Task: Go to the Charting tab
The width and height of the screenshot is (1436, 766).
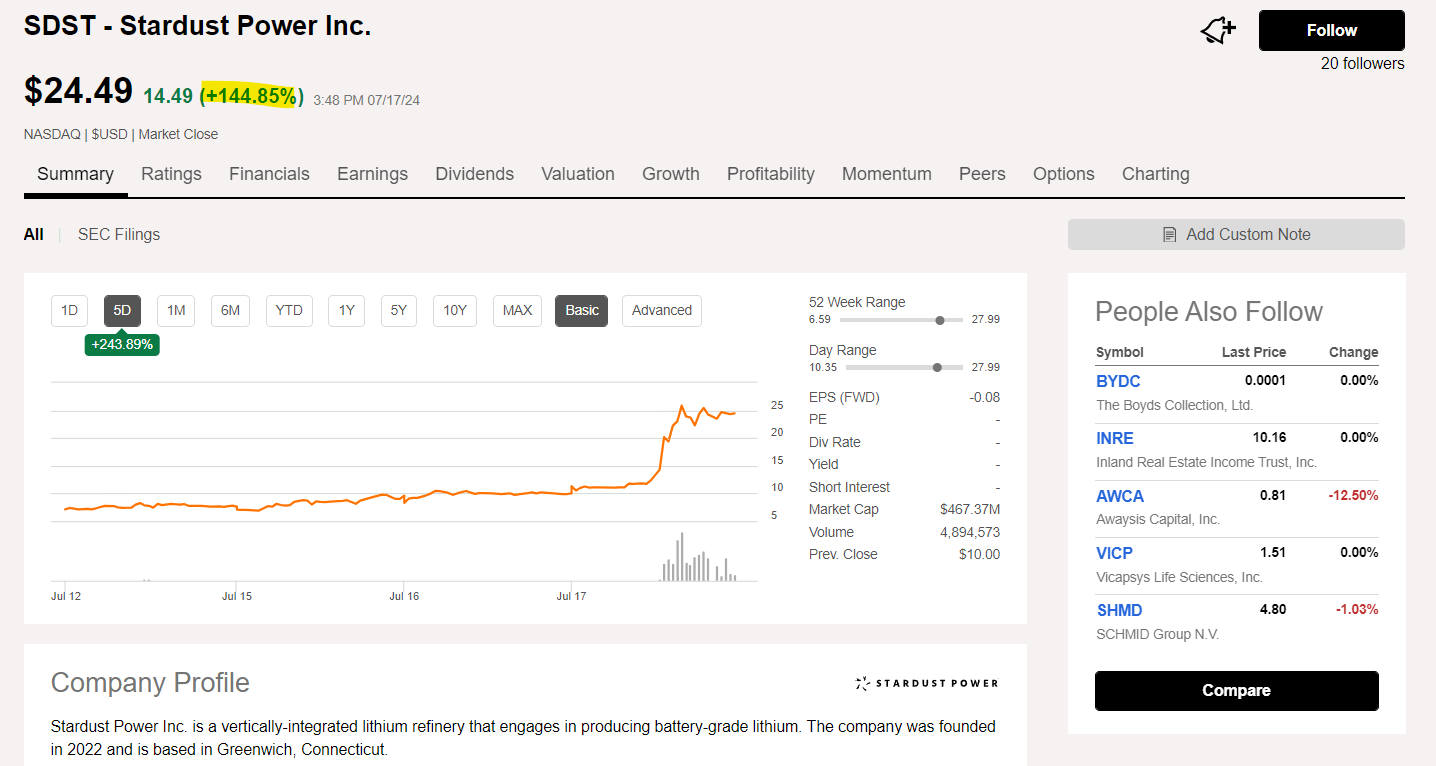Action: (x=1155, y=174)
